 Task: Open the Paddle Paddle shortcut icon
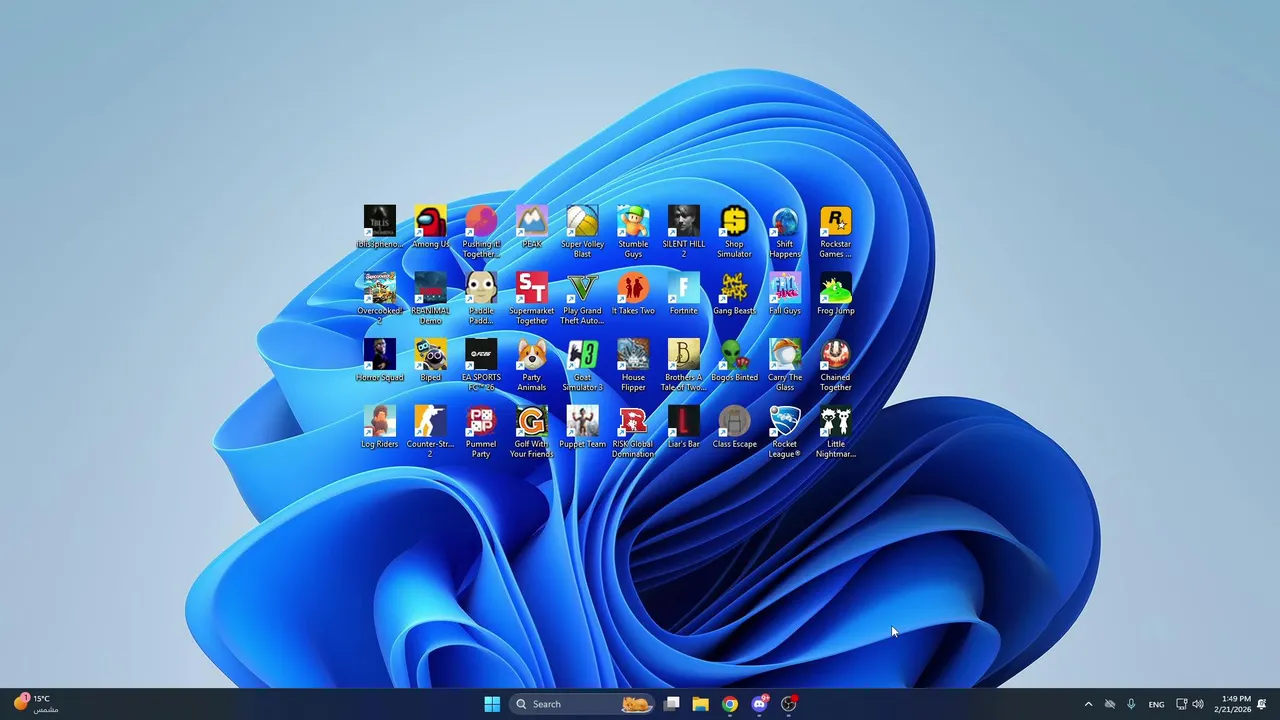coord(481,298)
